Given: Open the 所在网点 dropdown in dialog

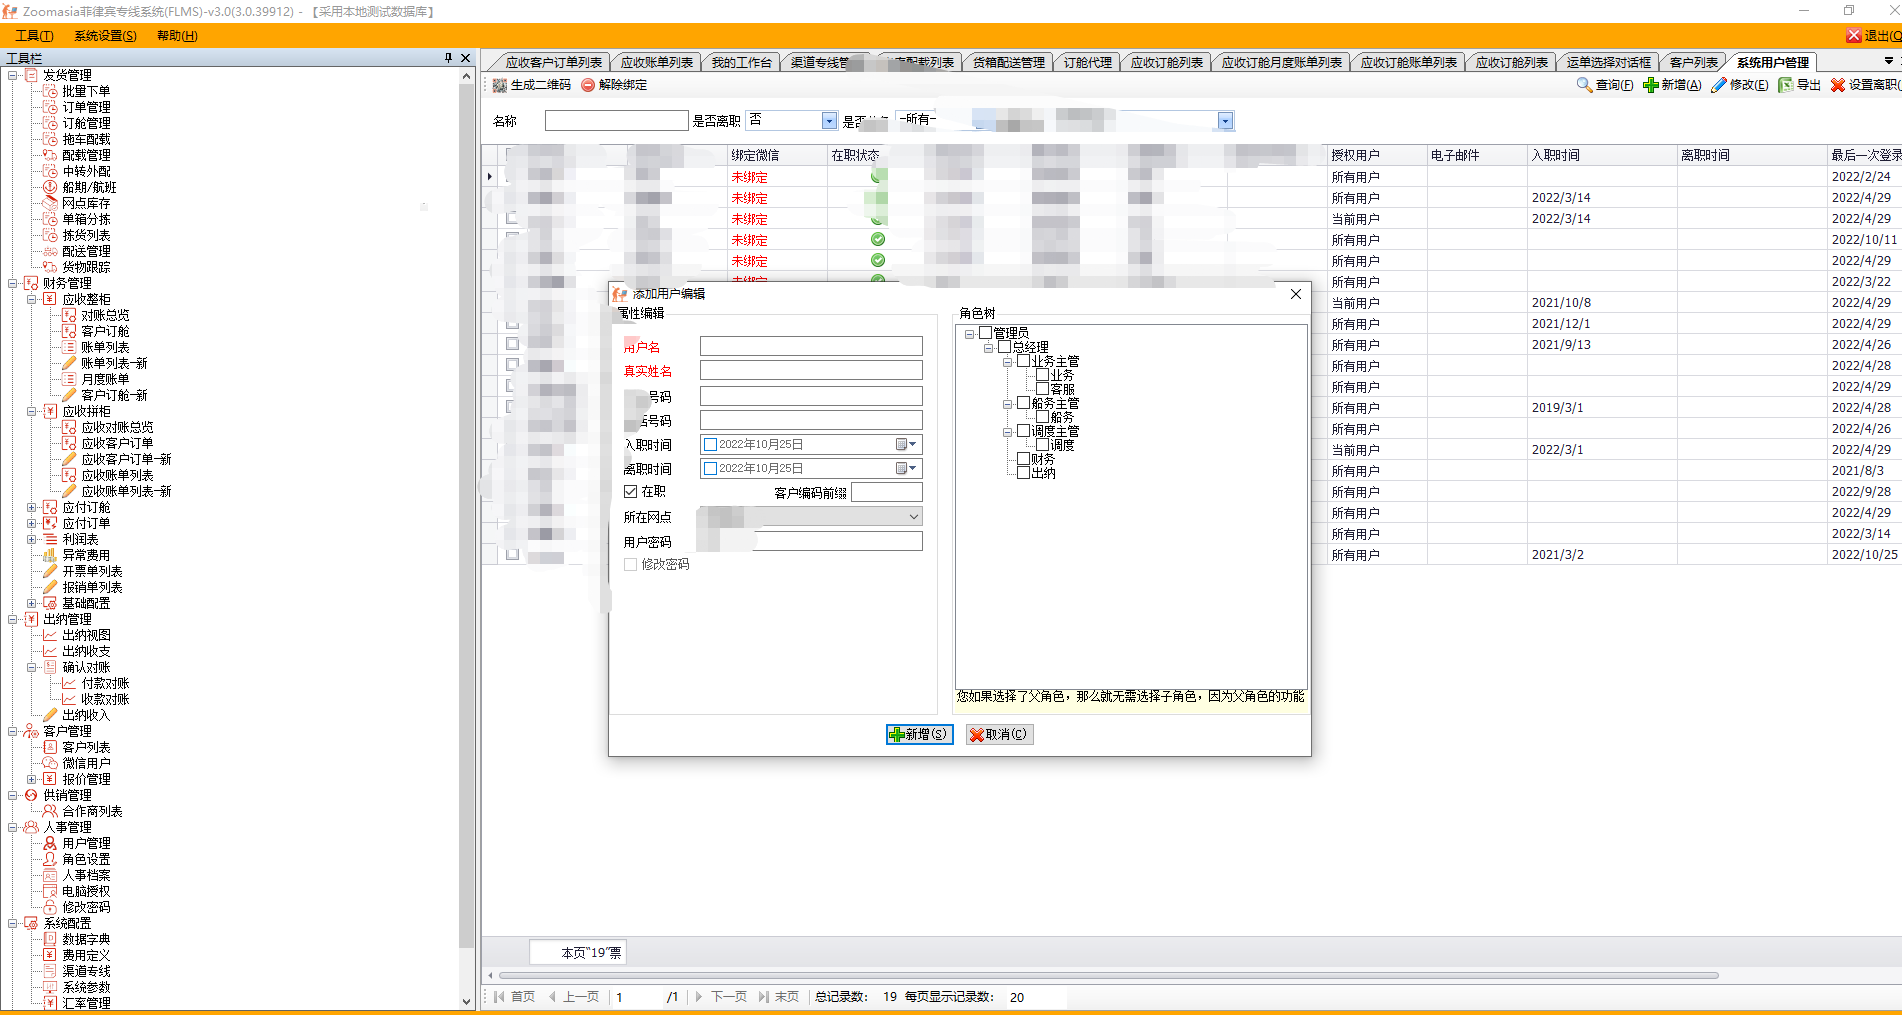Looking at the screenshot, I should tap(913, 517).
